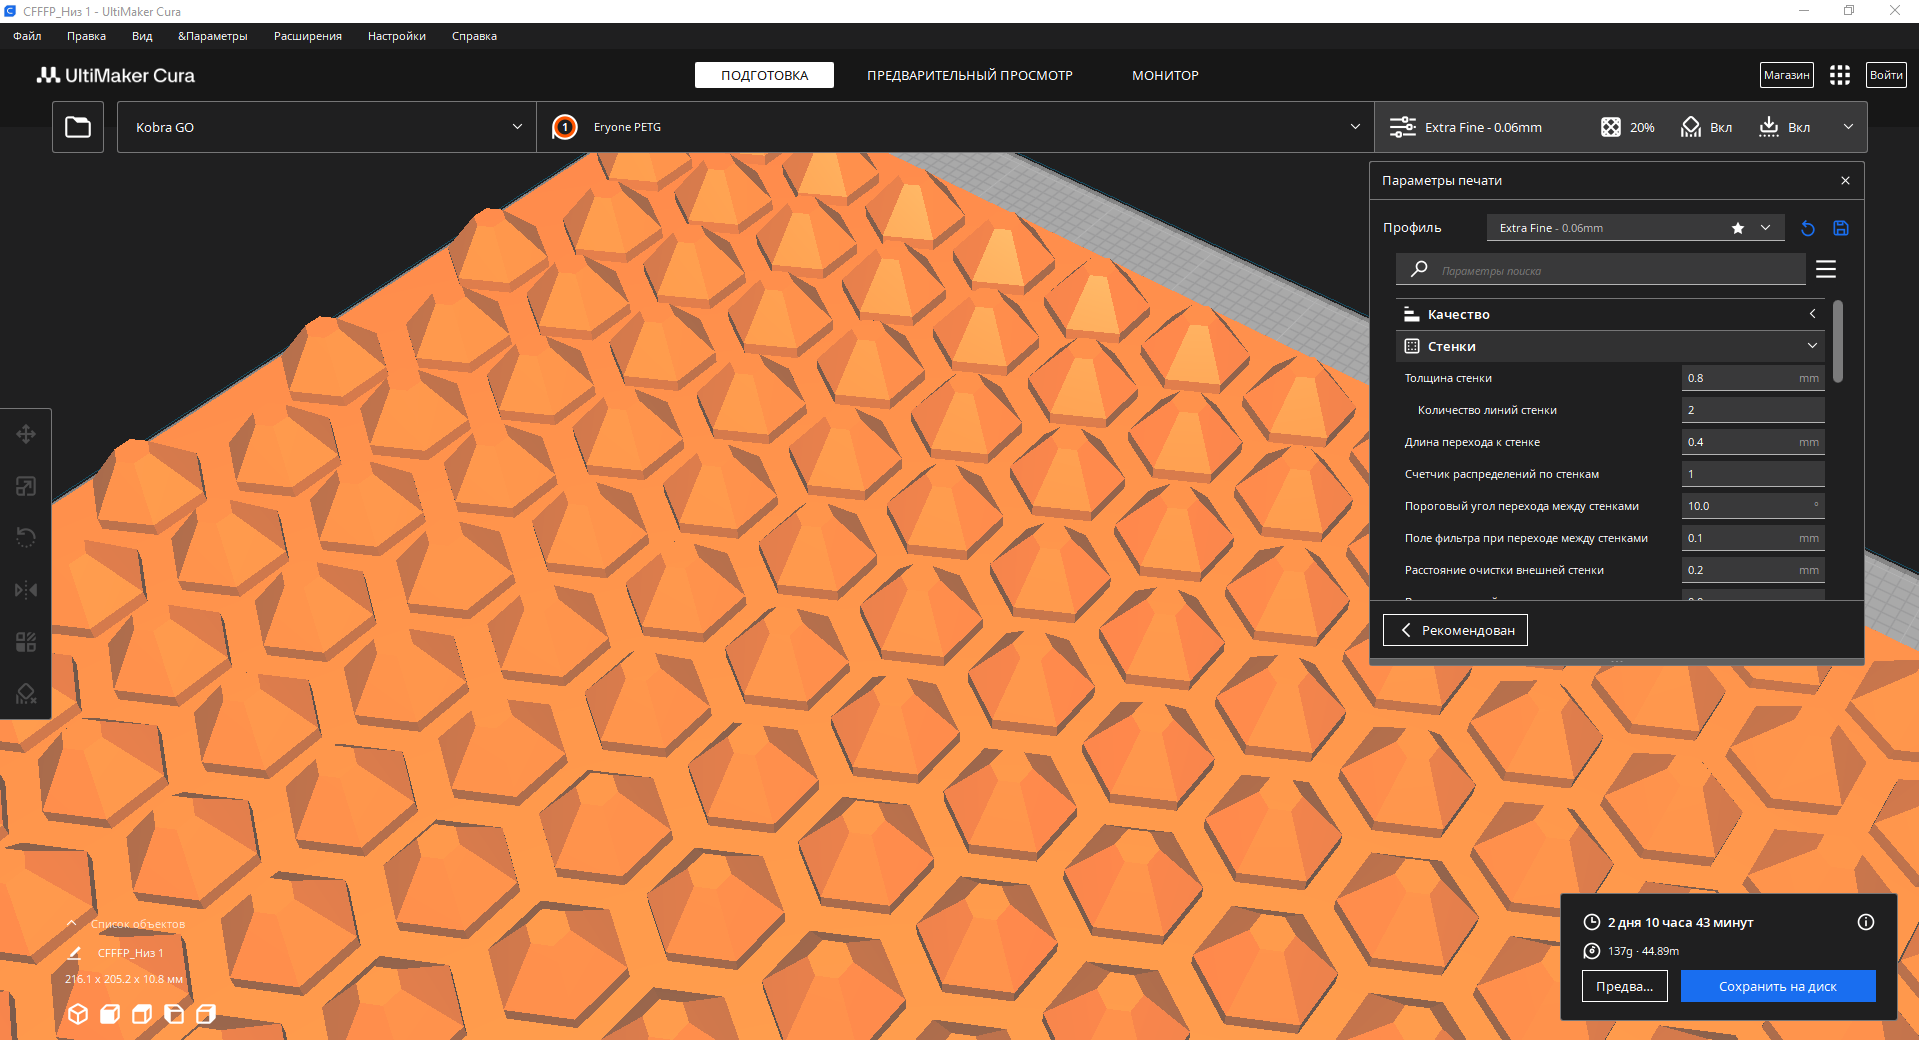Click the settings panel vertical scrollbar
The height and width of the screenshot is (1040, 1919).
pyautogui.click(x=1838, y=342)
